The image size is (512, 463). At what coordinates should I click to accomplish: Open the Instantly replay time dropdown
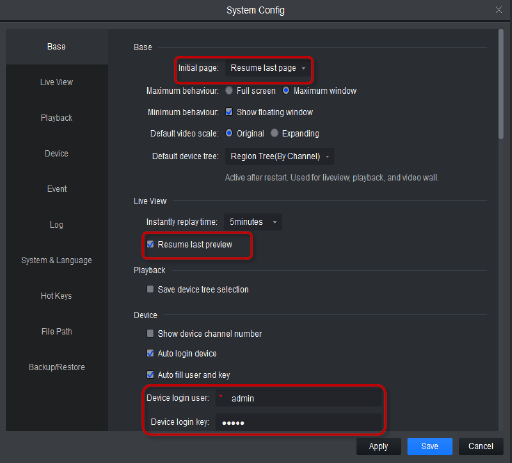(253, 222)
